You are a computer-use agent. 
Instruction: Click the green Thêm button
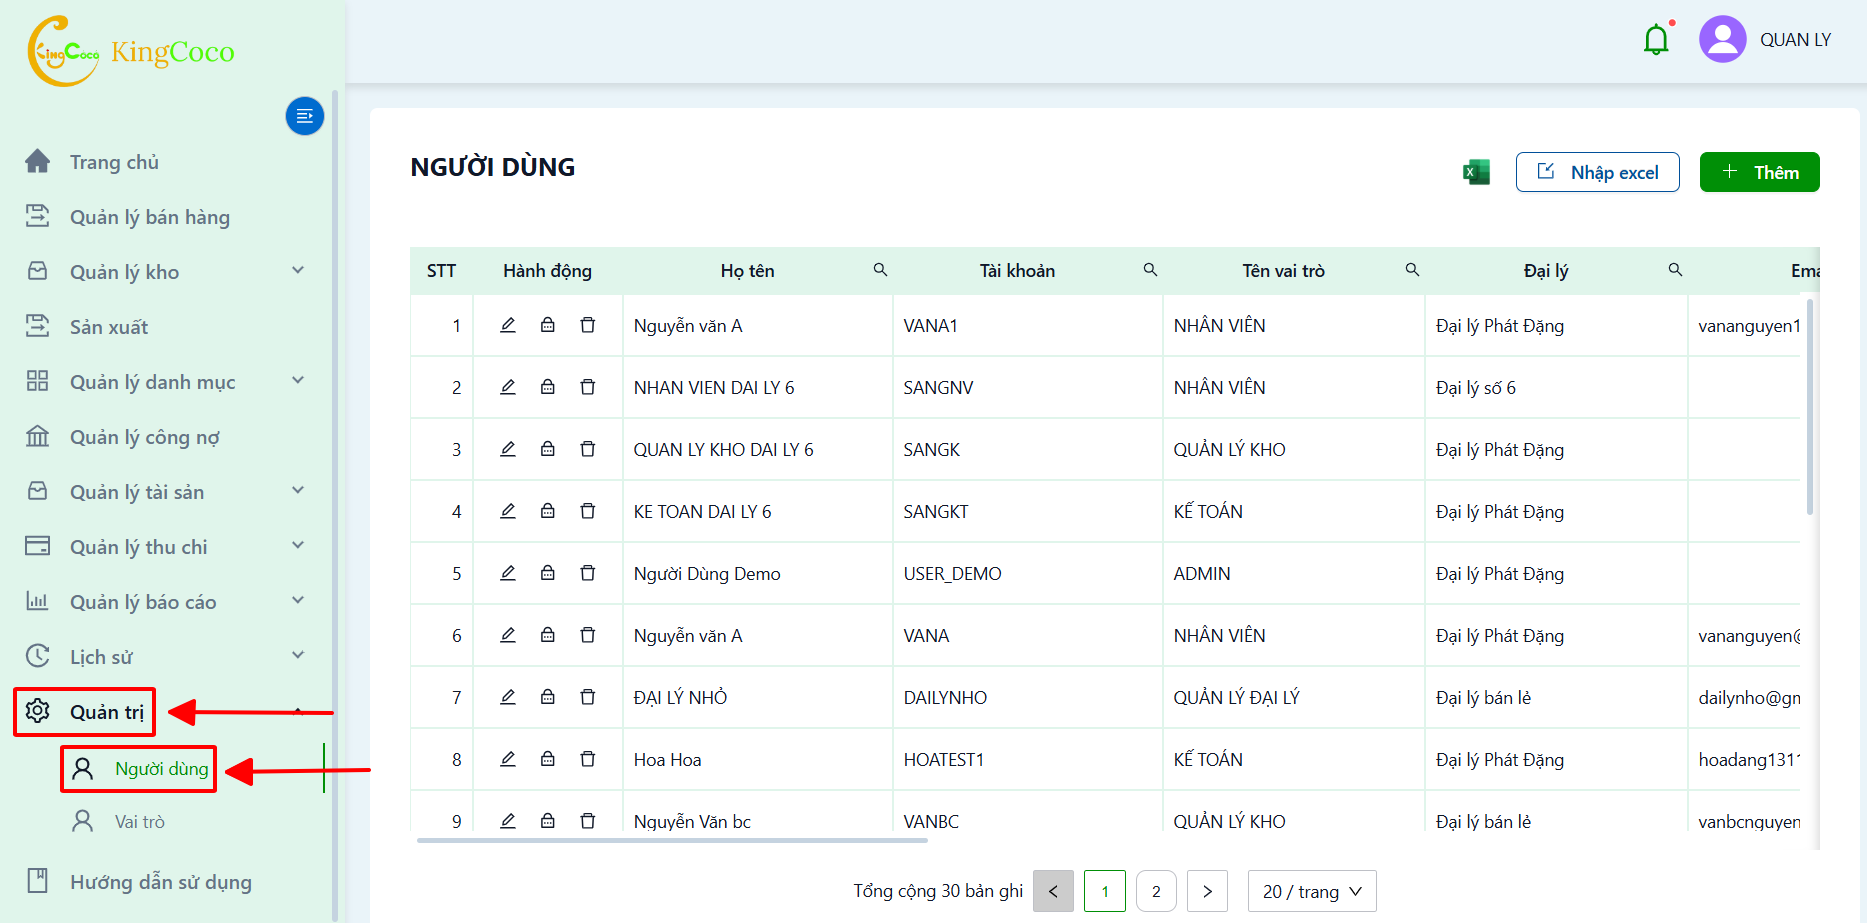tap(1759, 172)
